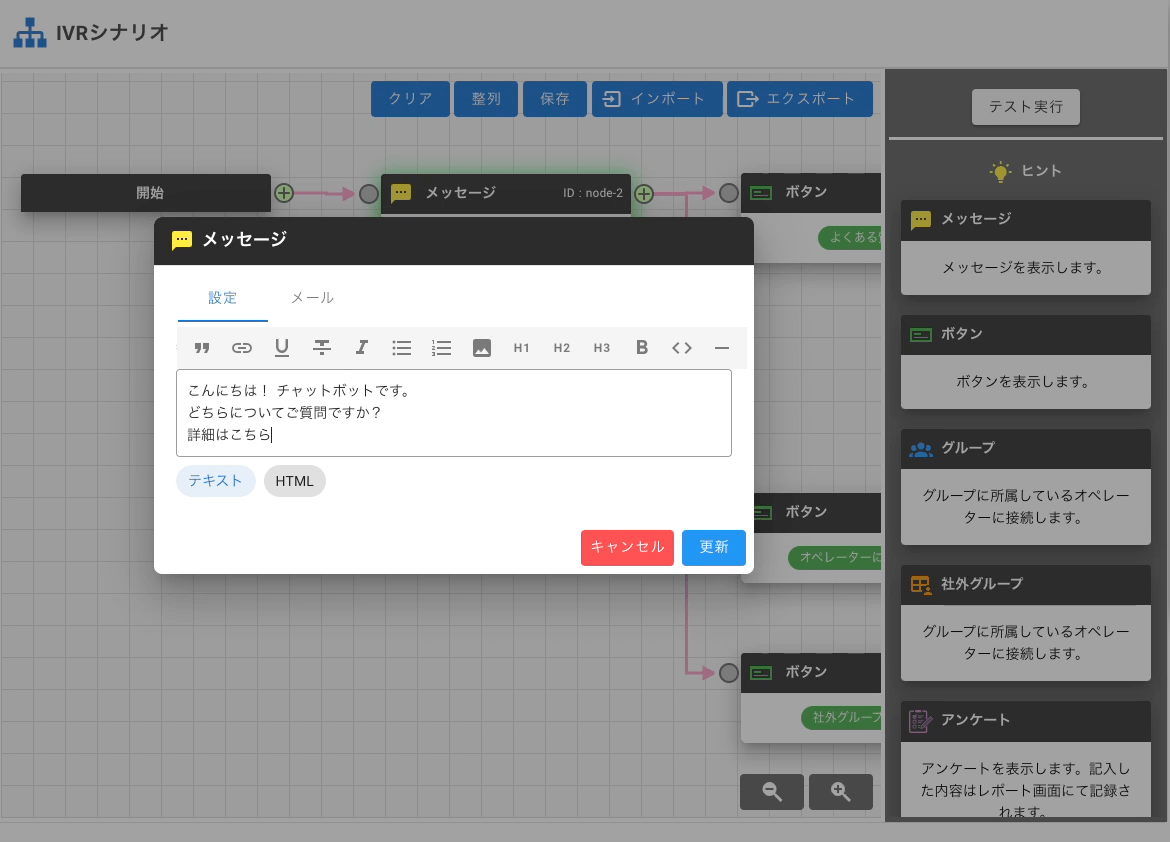Toggle bold formatting
The image size is (1170, 842).
click(642, 348)
